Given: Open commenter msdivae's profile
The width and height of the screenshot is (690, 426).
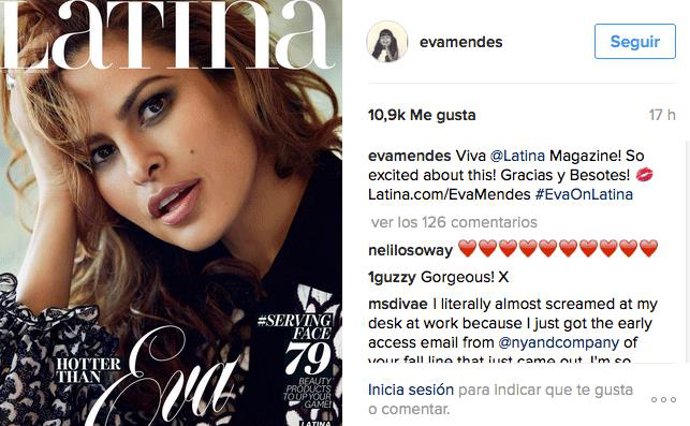Looking at the screenshot, I should point(397,304).
